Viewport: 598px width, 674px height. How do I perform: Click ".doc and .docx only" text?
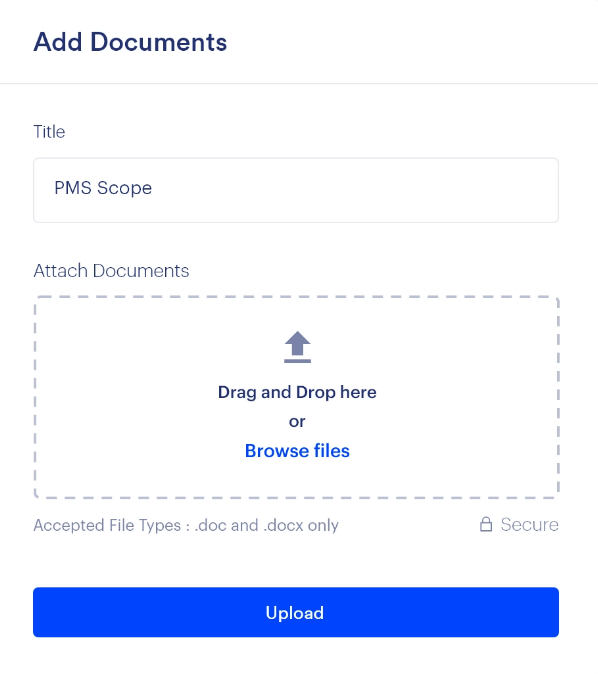pos(267,525)
